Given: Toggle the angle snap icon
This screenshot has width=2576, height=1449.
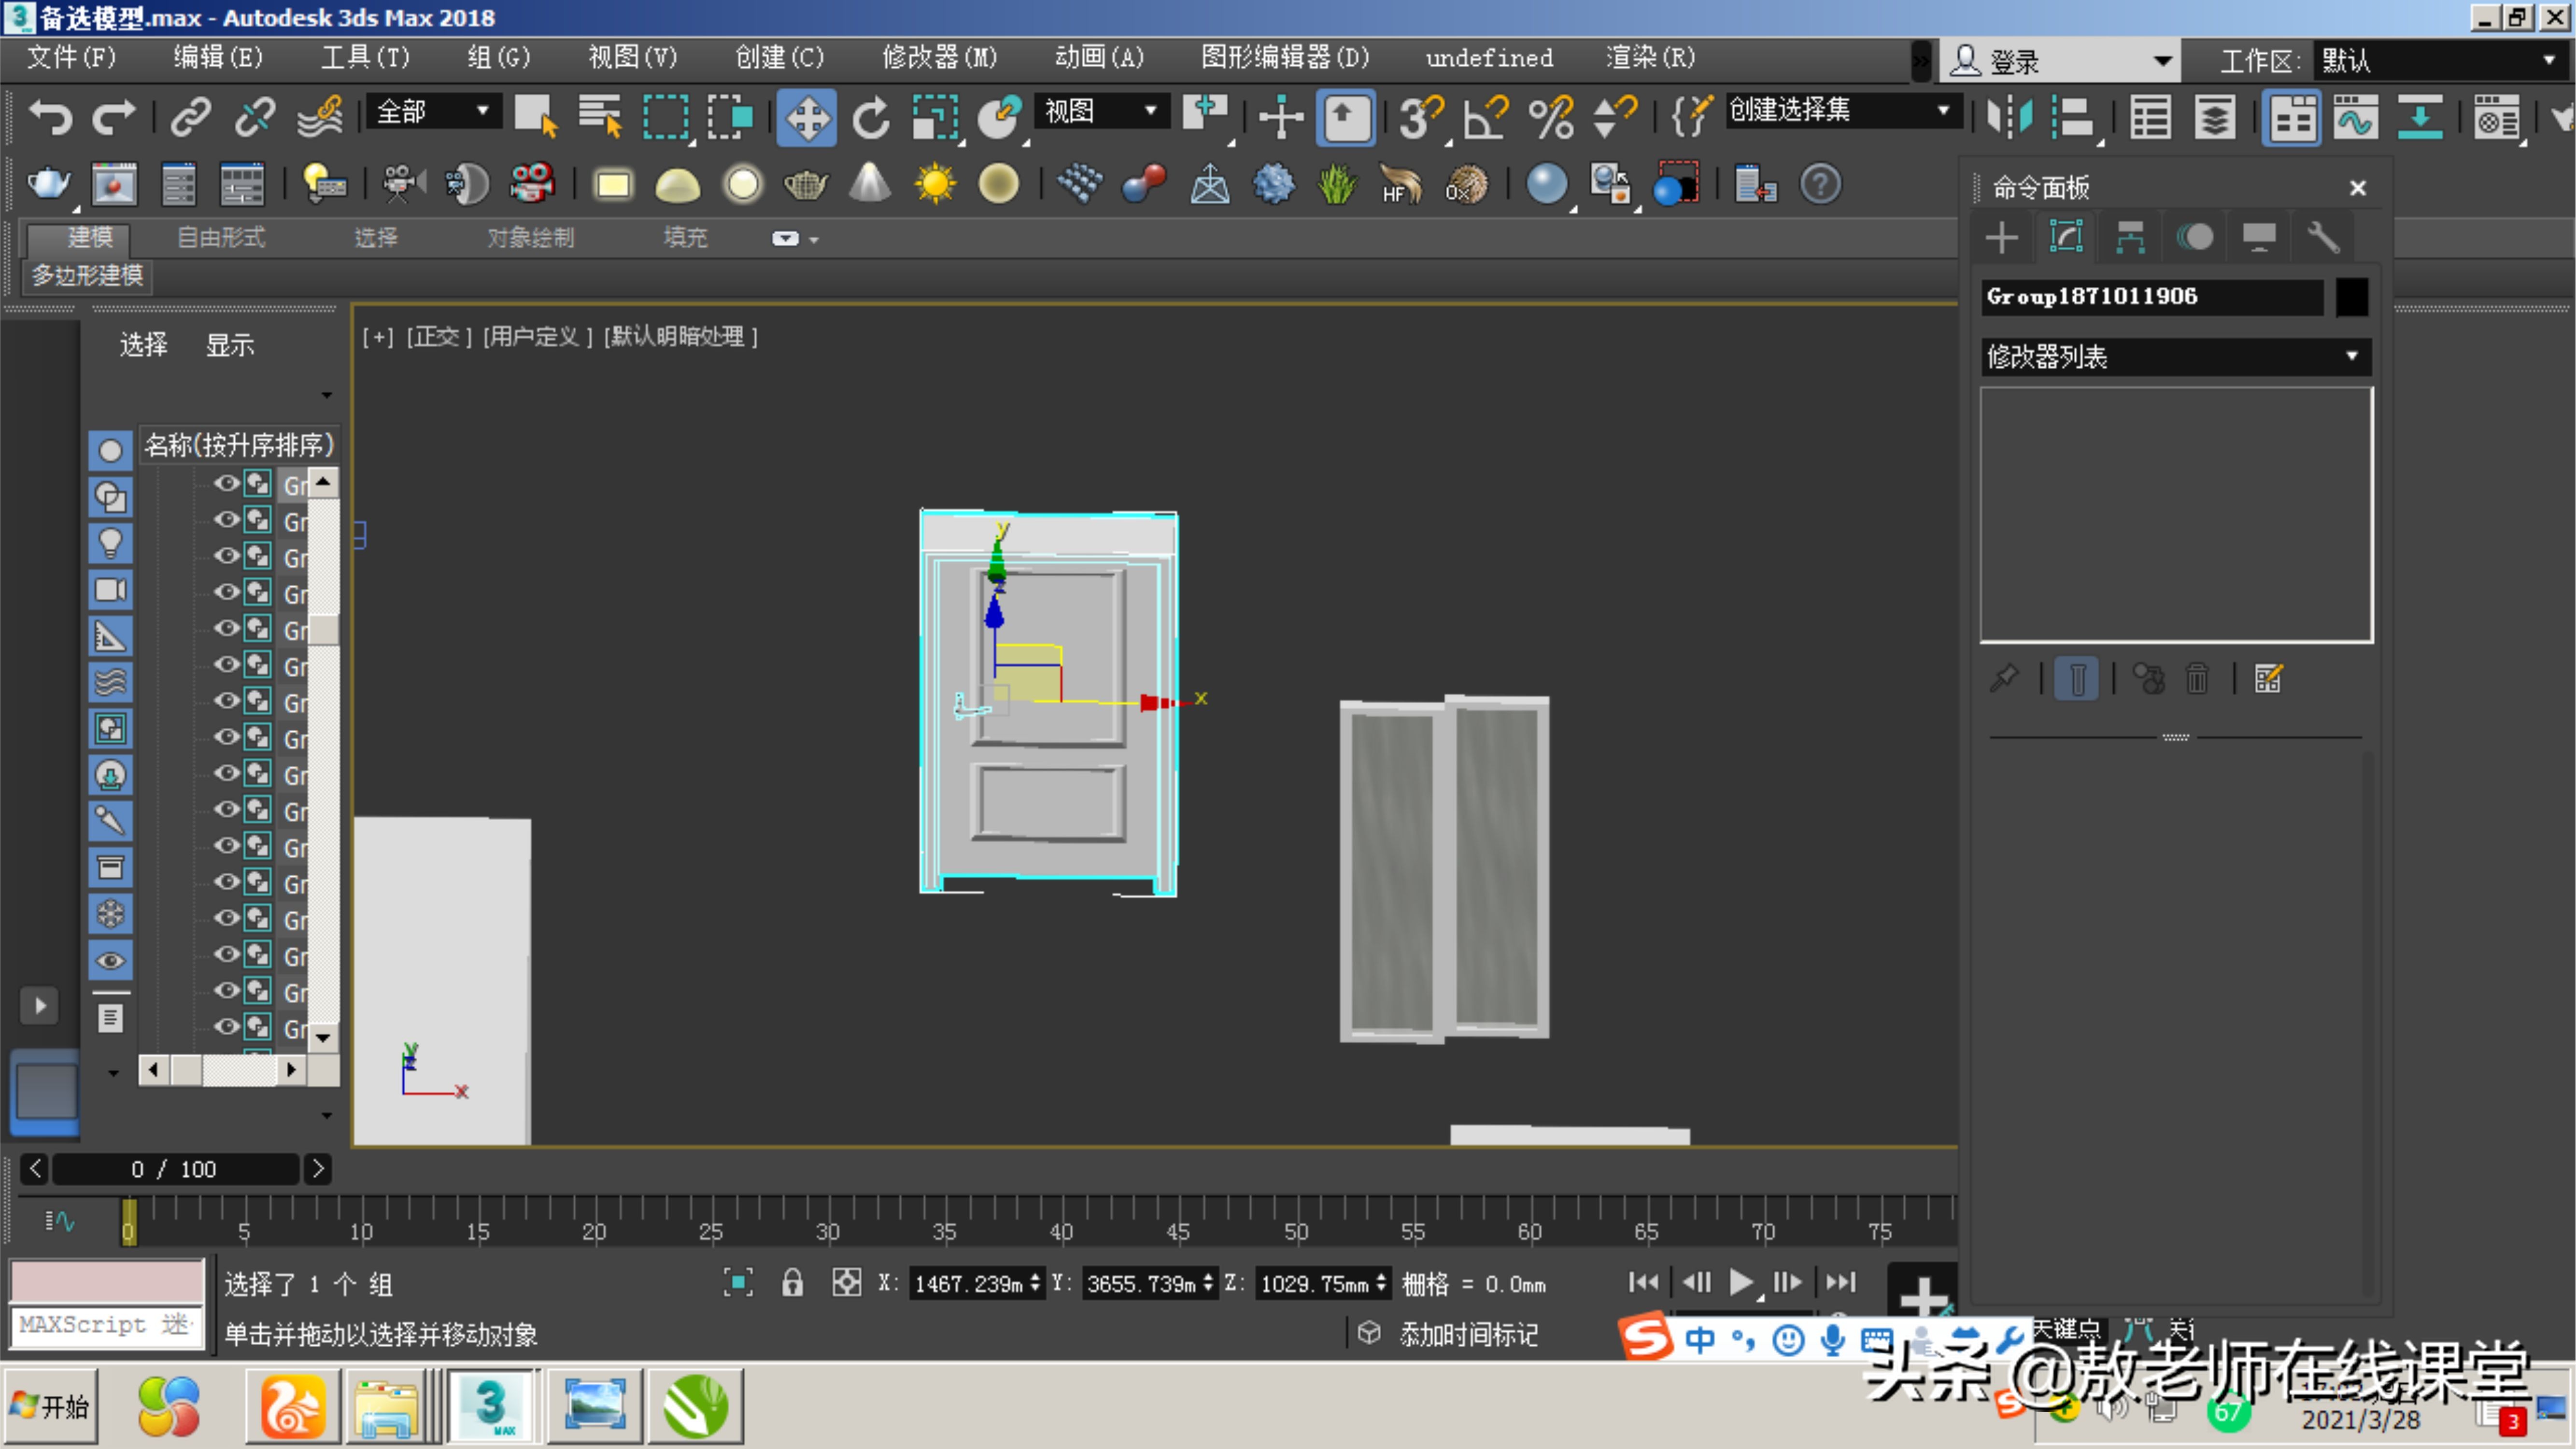Looking at the screenshot, I should (1484, 118).
